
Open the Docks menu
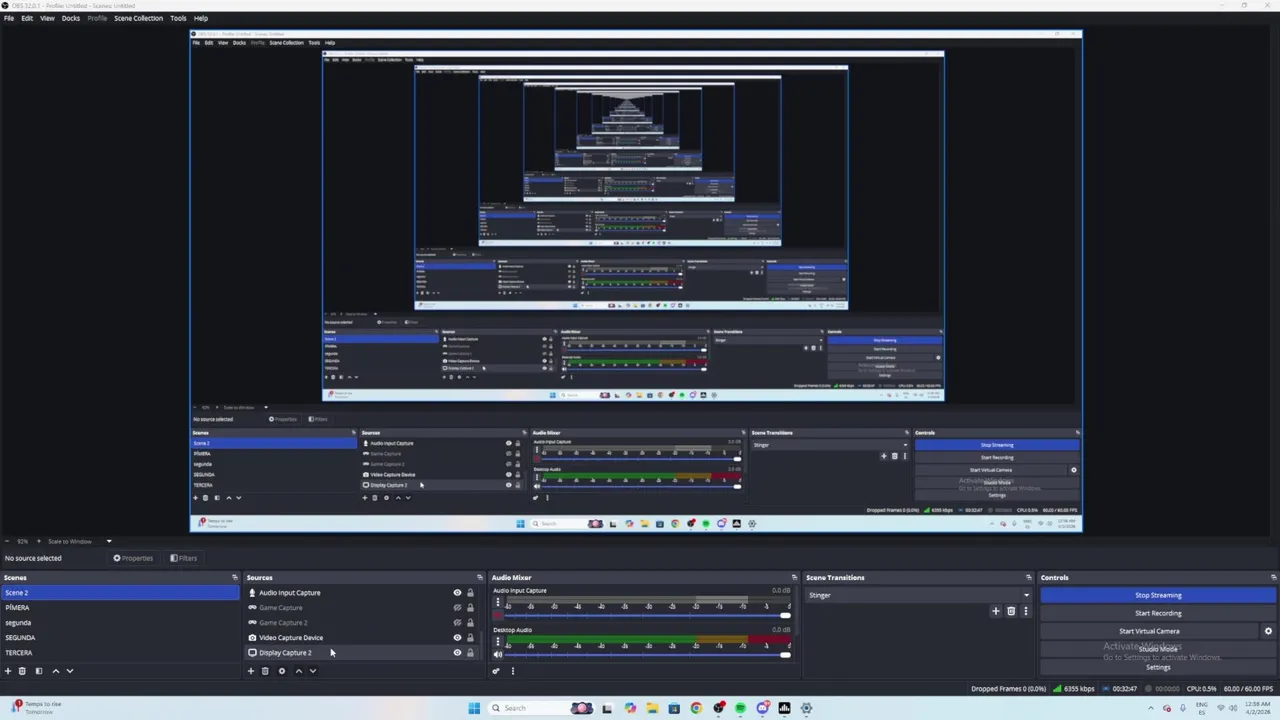71,18
